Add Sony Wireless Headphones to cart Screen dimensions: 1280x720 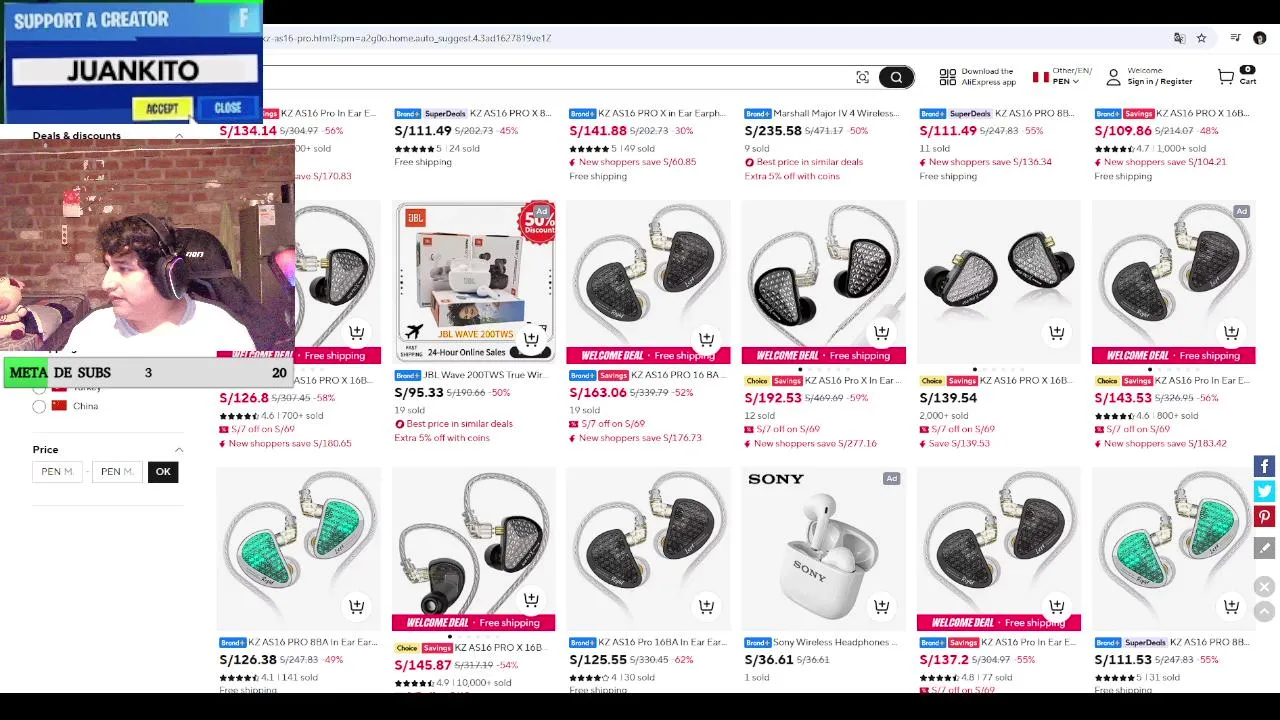[881, 606]
